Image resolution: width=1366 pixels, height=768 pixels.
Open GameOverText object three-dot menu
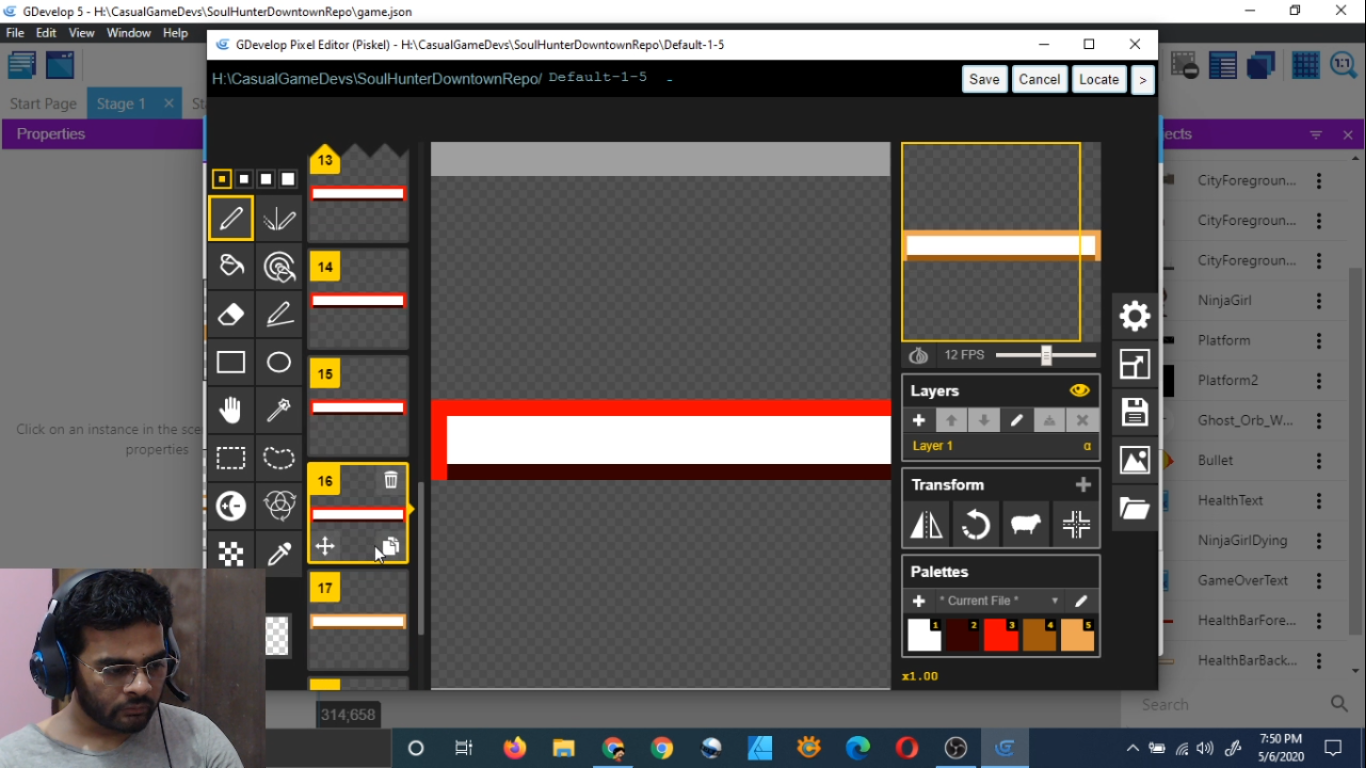point(1319,581)
